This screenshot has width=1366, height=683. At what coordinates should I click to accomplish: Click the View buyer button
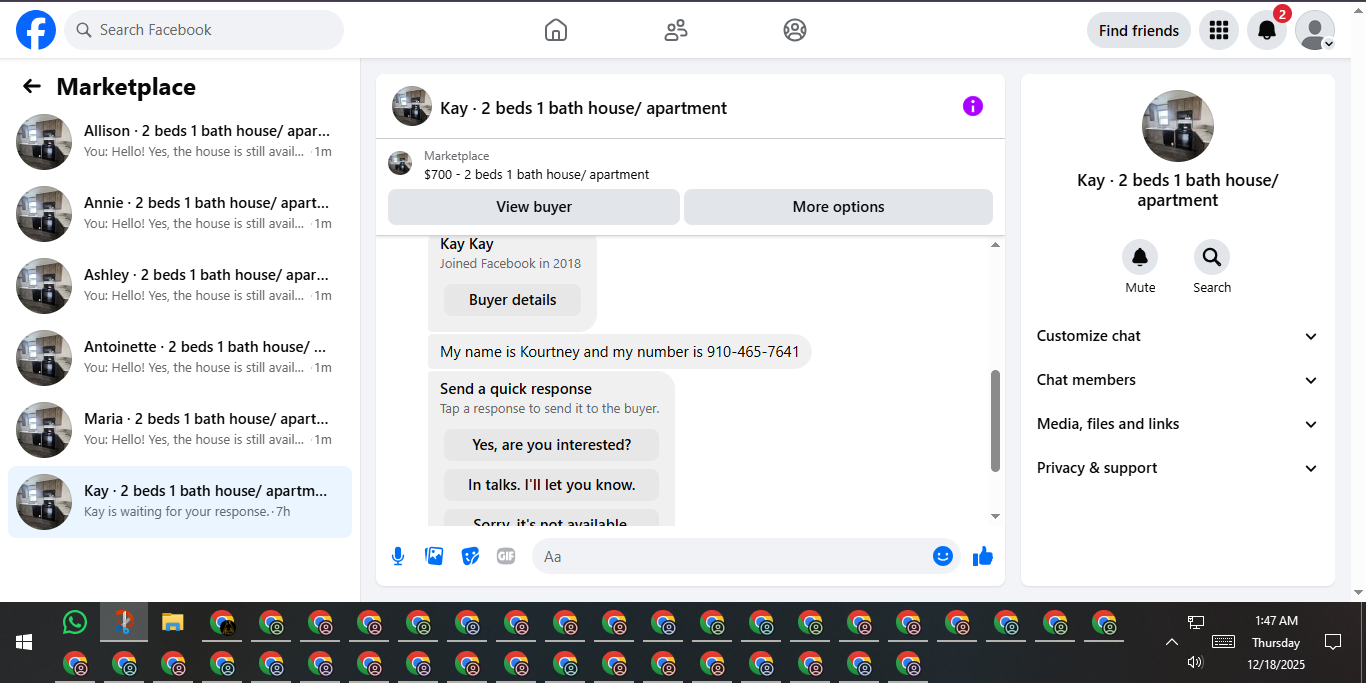point(534,207)
